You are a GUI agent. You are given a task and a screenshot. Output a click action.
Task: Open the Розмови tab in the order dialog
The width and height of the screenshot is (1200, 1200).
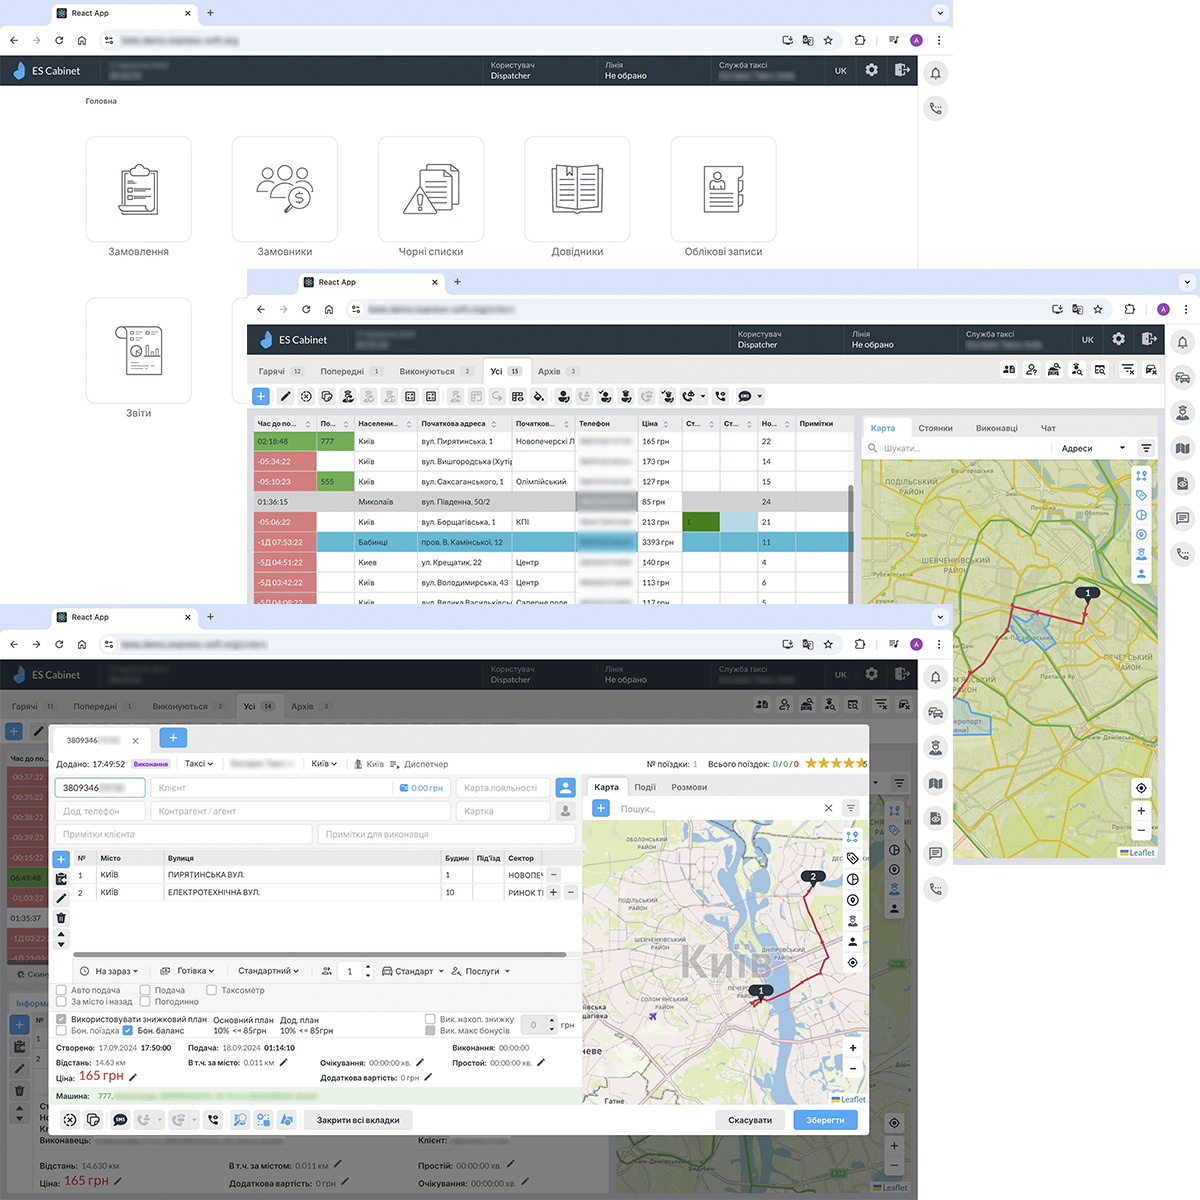[x=689, y=787]
